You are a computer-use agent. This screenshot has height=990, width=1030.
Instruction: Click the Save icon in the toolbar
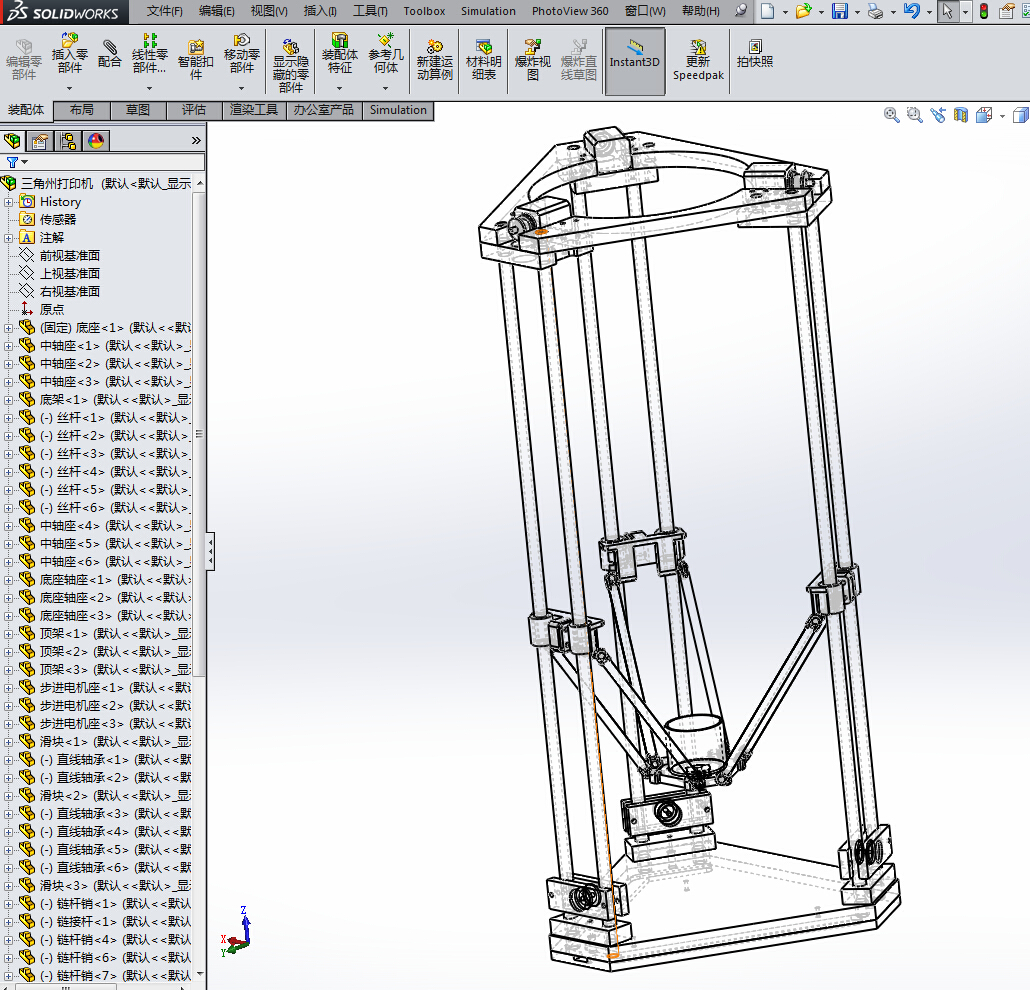840,11
